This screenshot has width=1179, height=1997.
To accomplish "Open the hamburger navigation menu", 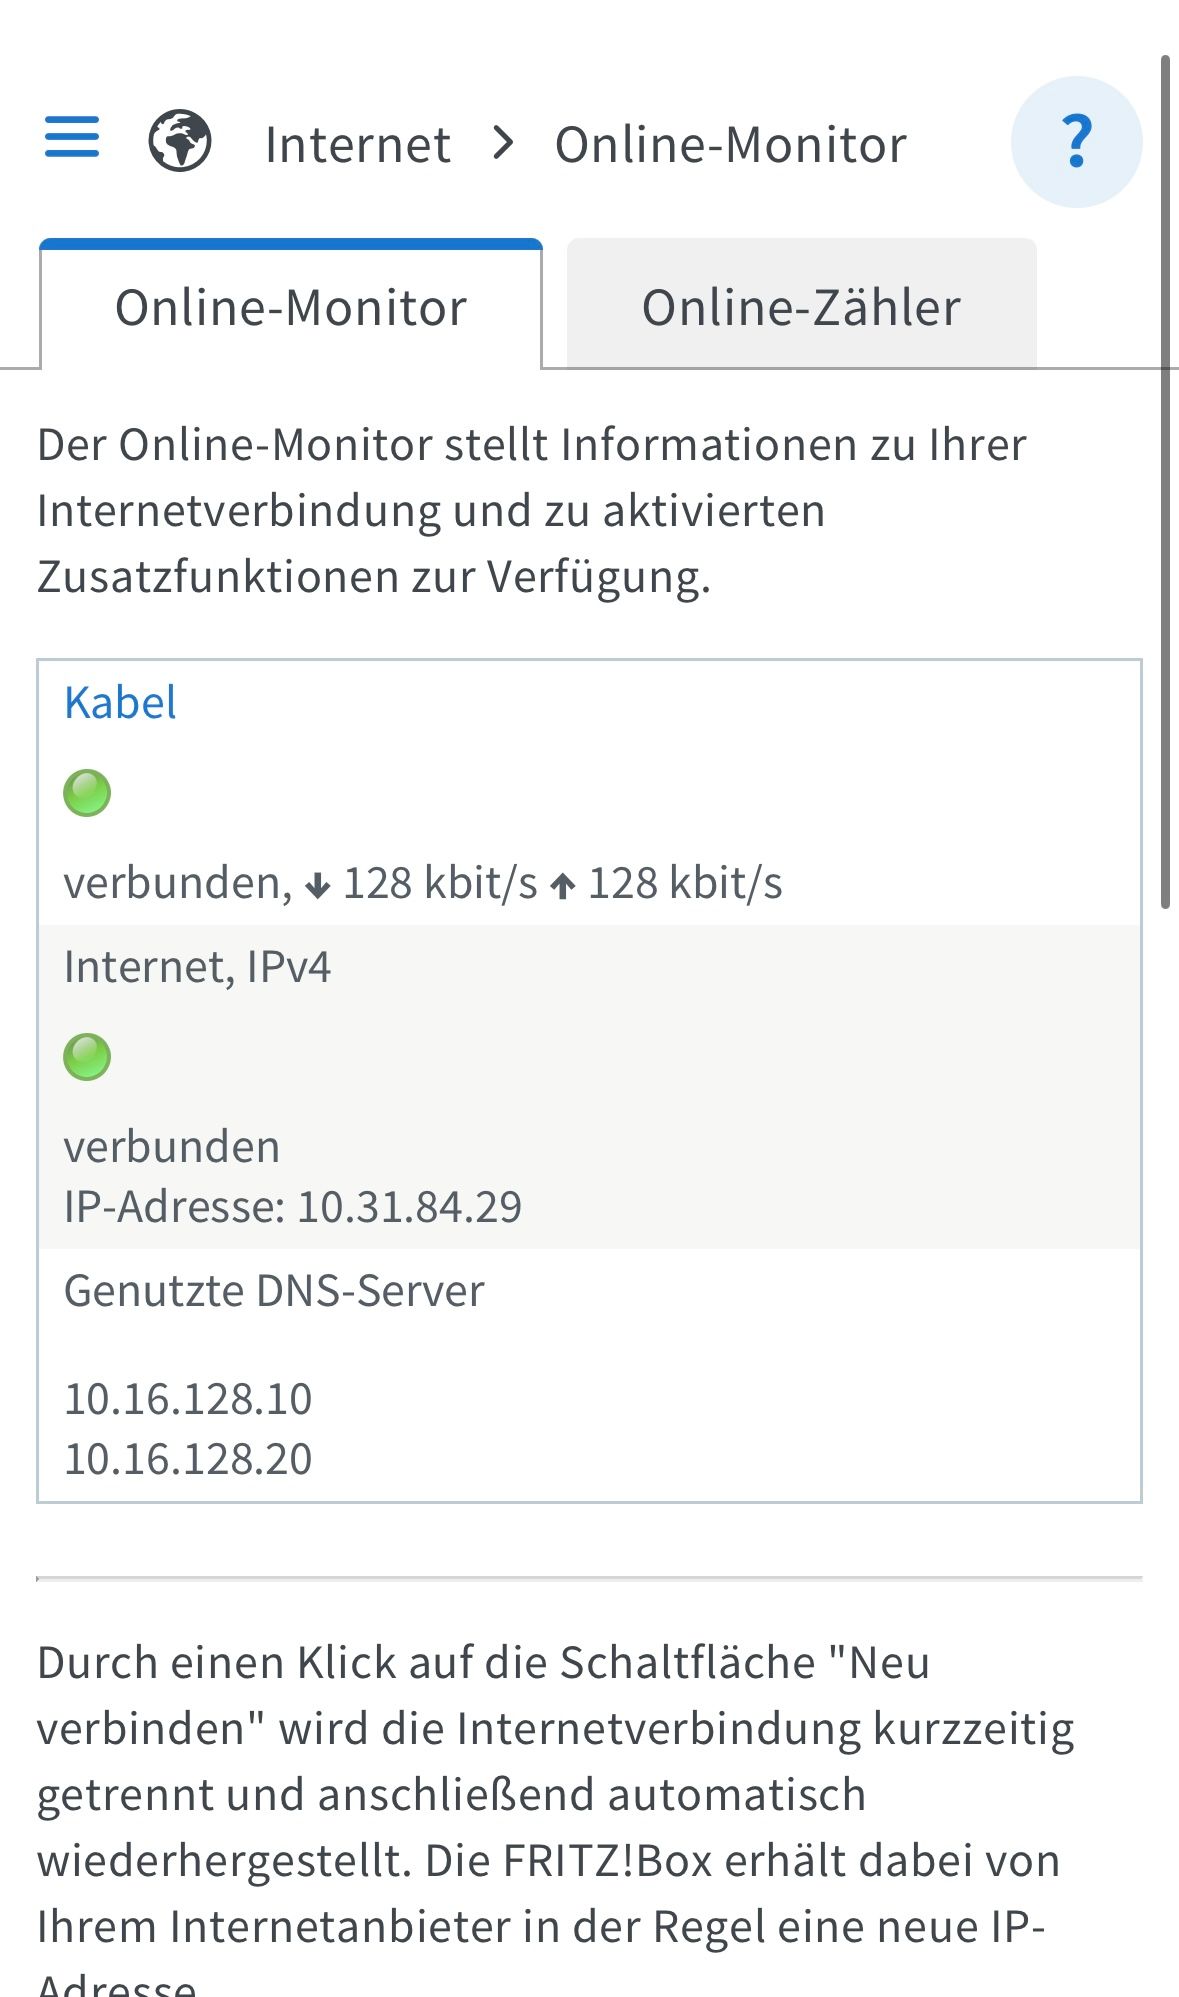I will pos(70,140).
